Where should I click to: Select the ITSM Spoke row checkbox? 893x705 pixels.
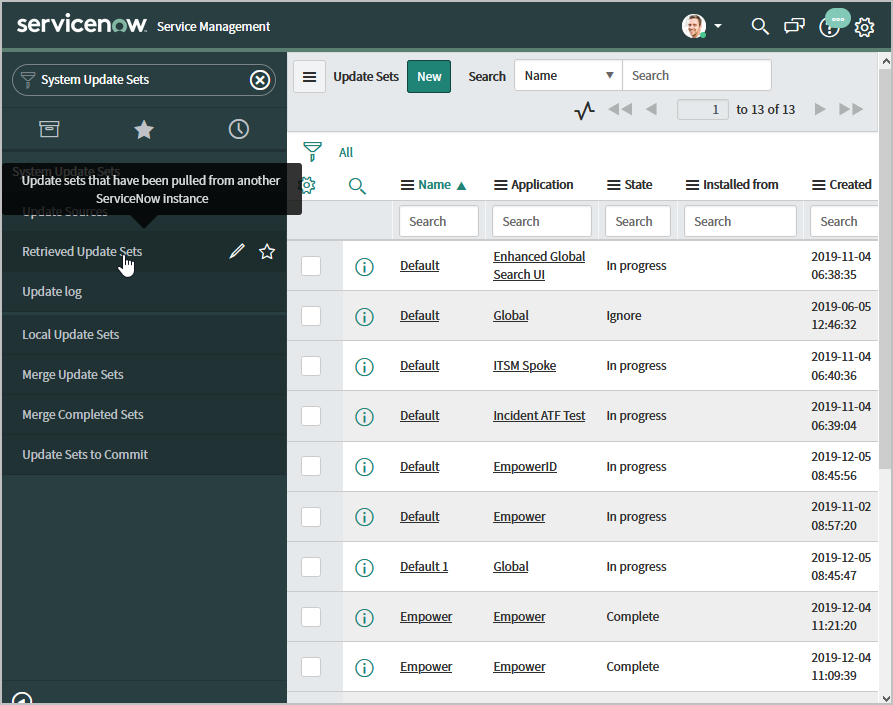pos(311,366)
